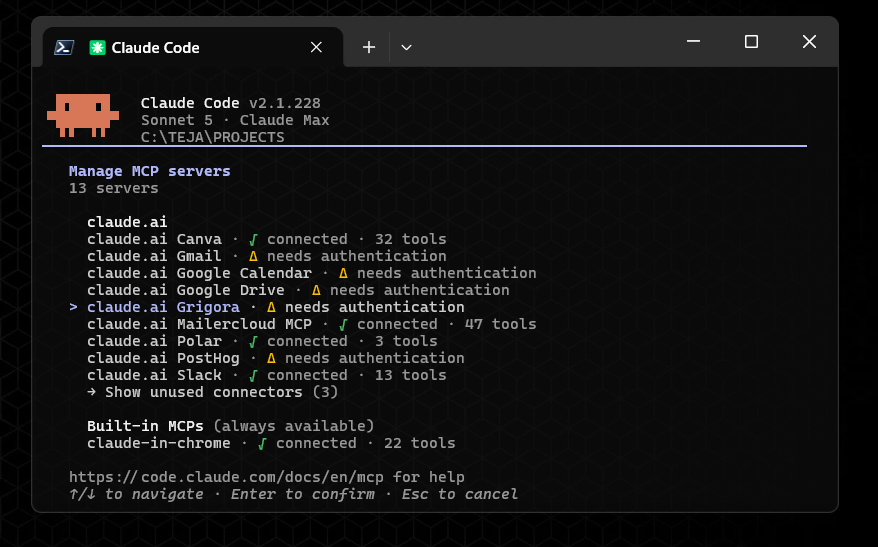Select the claude.ai Google Drive server row
The image size is (878, 547).
(298, 290)
